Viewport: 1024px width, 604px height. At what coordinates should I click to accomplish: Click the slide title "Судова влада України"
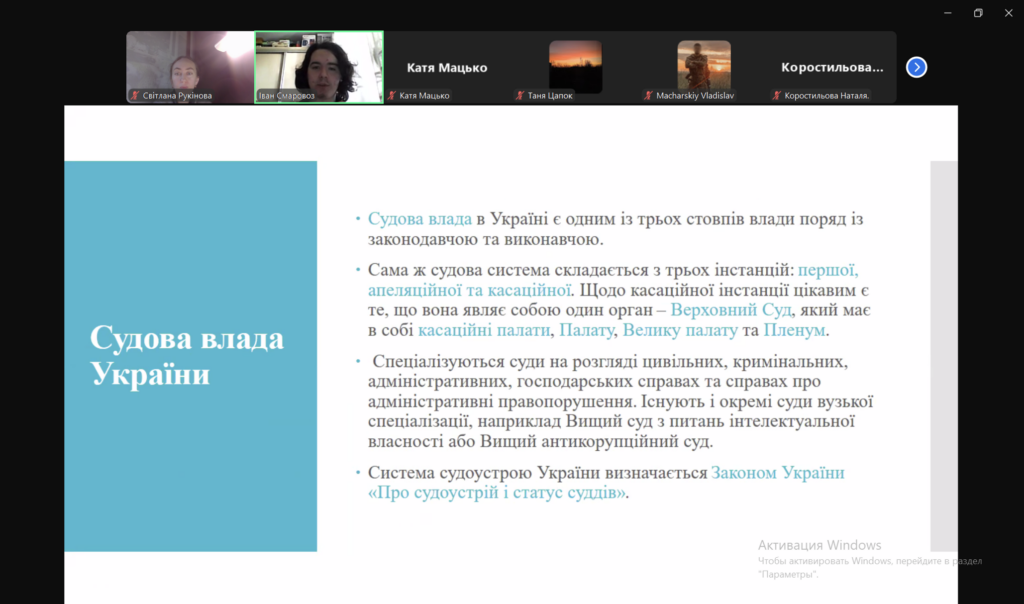(187, 356)
